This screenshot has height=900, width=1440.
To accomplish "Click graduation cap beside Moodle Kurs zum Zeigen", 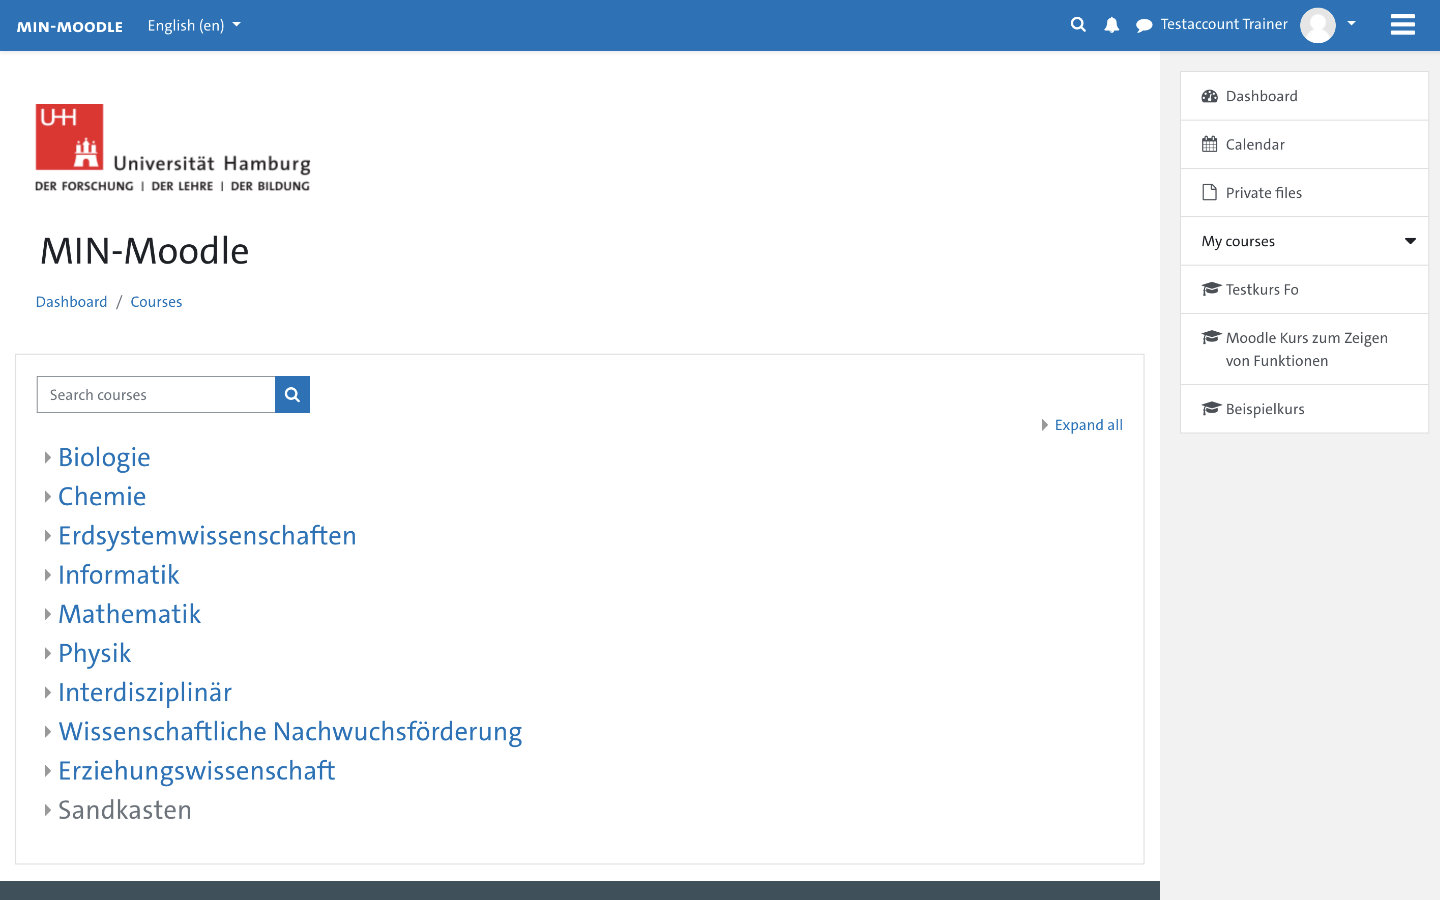I will 1211,337.
